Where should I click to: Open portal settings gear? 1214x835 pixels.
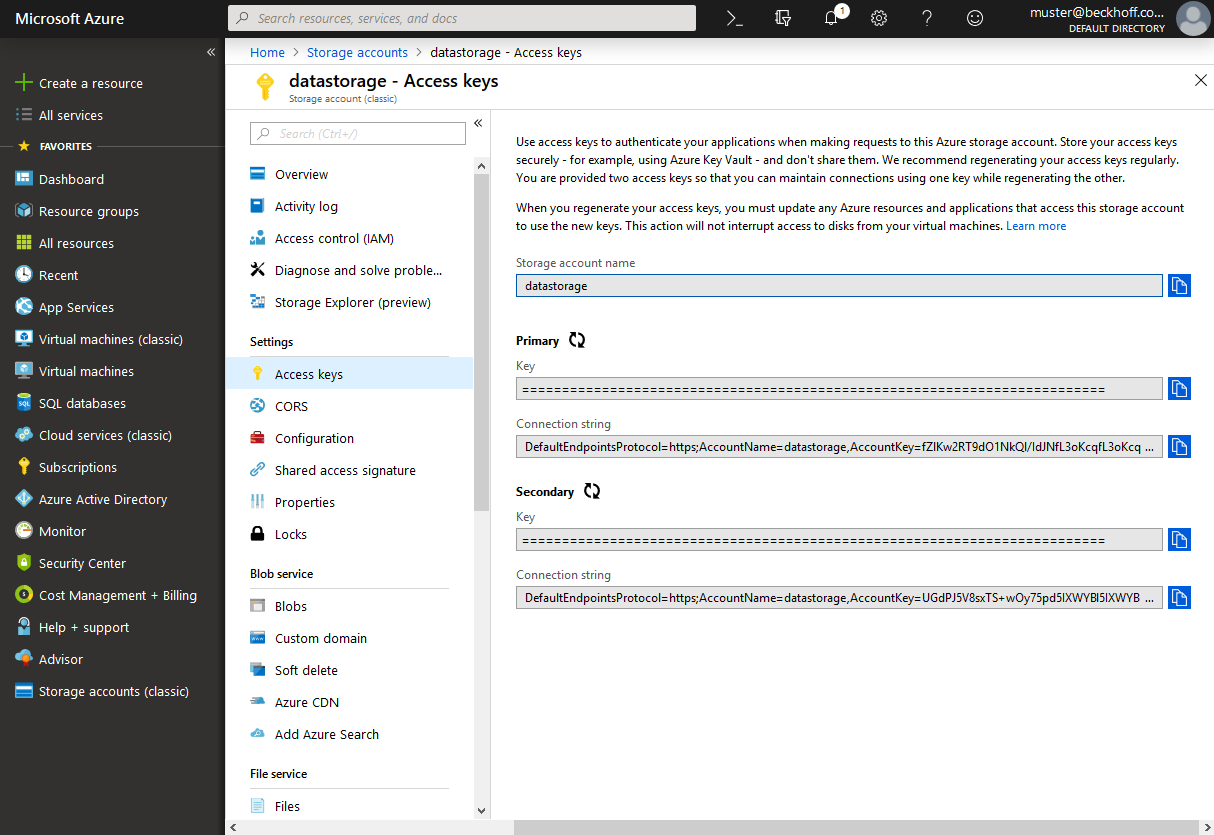click(879, 18)
